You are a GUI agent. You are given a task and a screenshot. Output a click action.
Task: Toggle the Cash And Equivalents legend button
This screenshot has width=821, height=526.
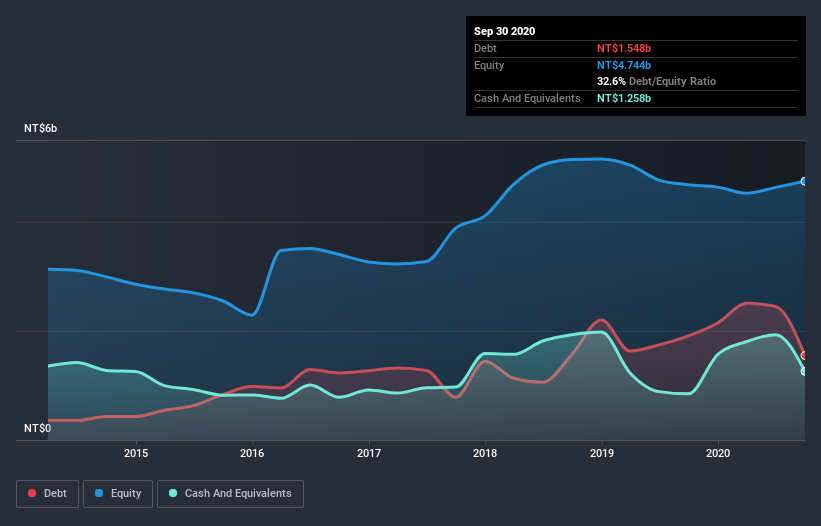coord(230,494)
